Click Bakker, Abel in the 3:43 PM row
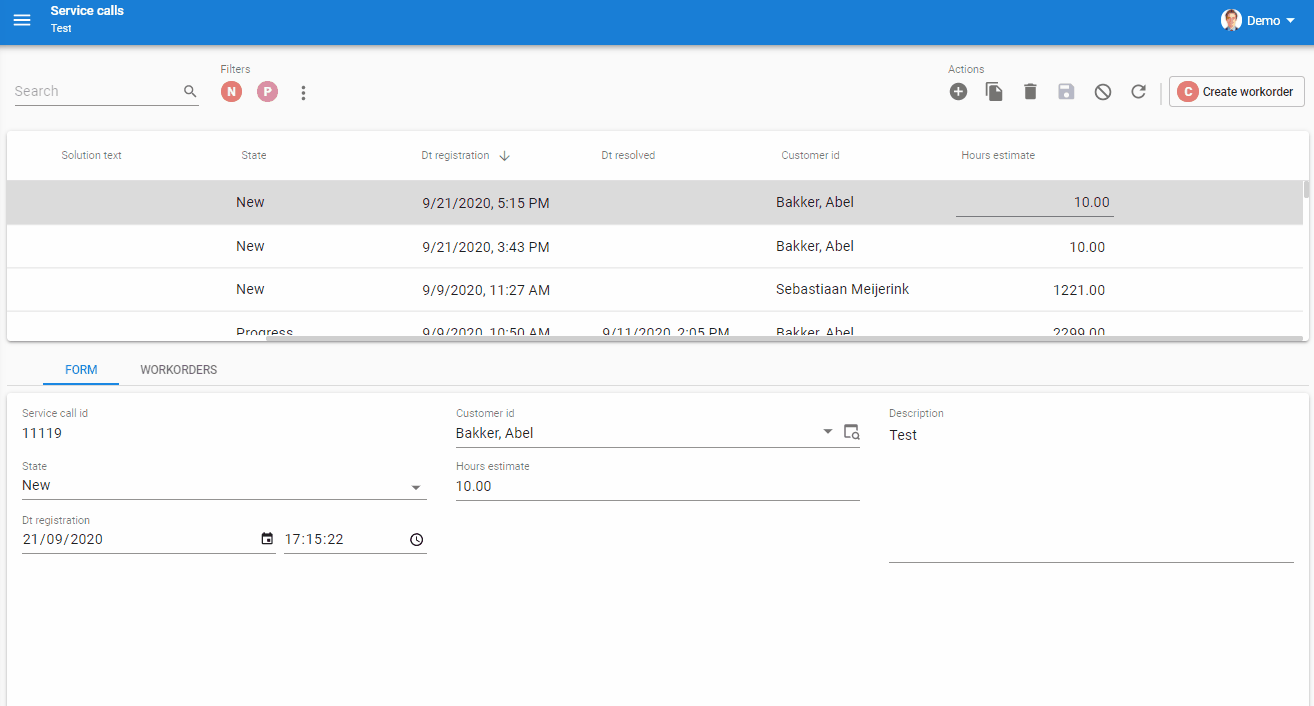The height and width of the screenshot is (706, 1314). point(815,246)
